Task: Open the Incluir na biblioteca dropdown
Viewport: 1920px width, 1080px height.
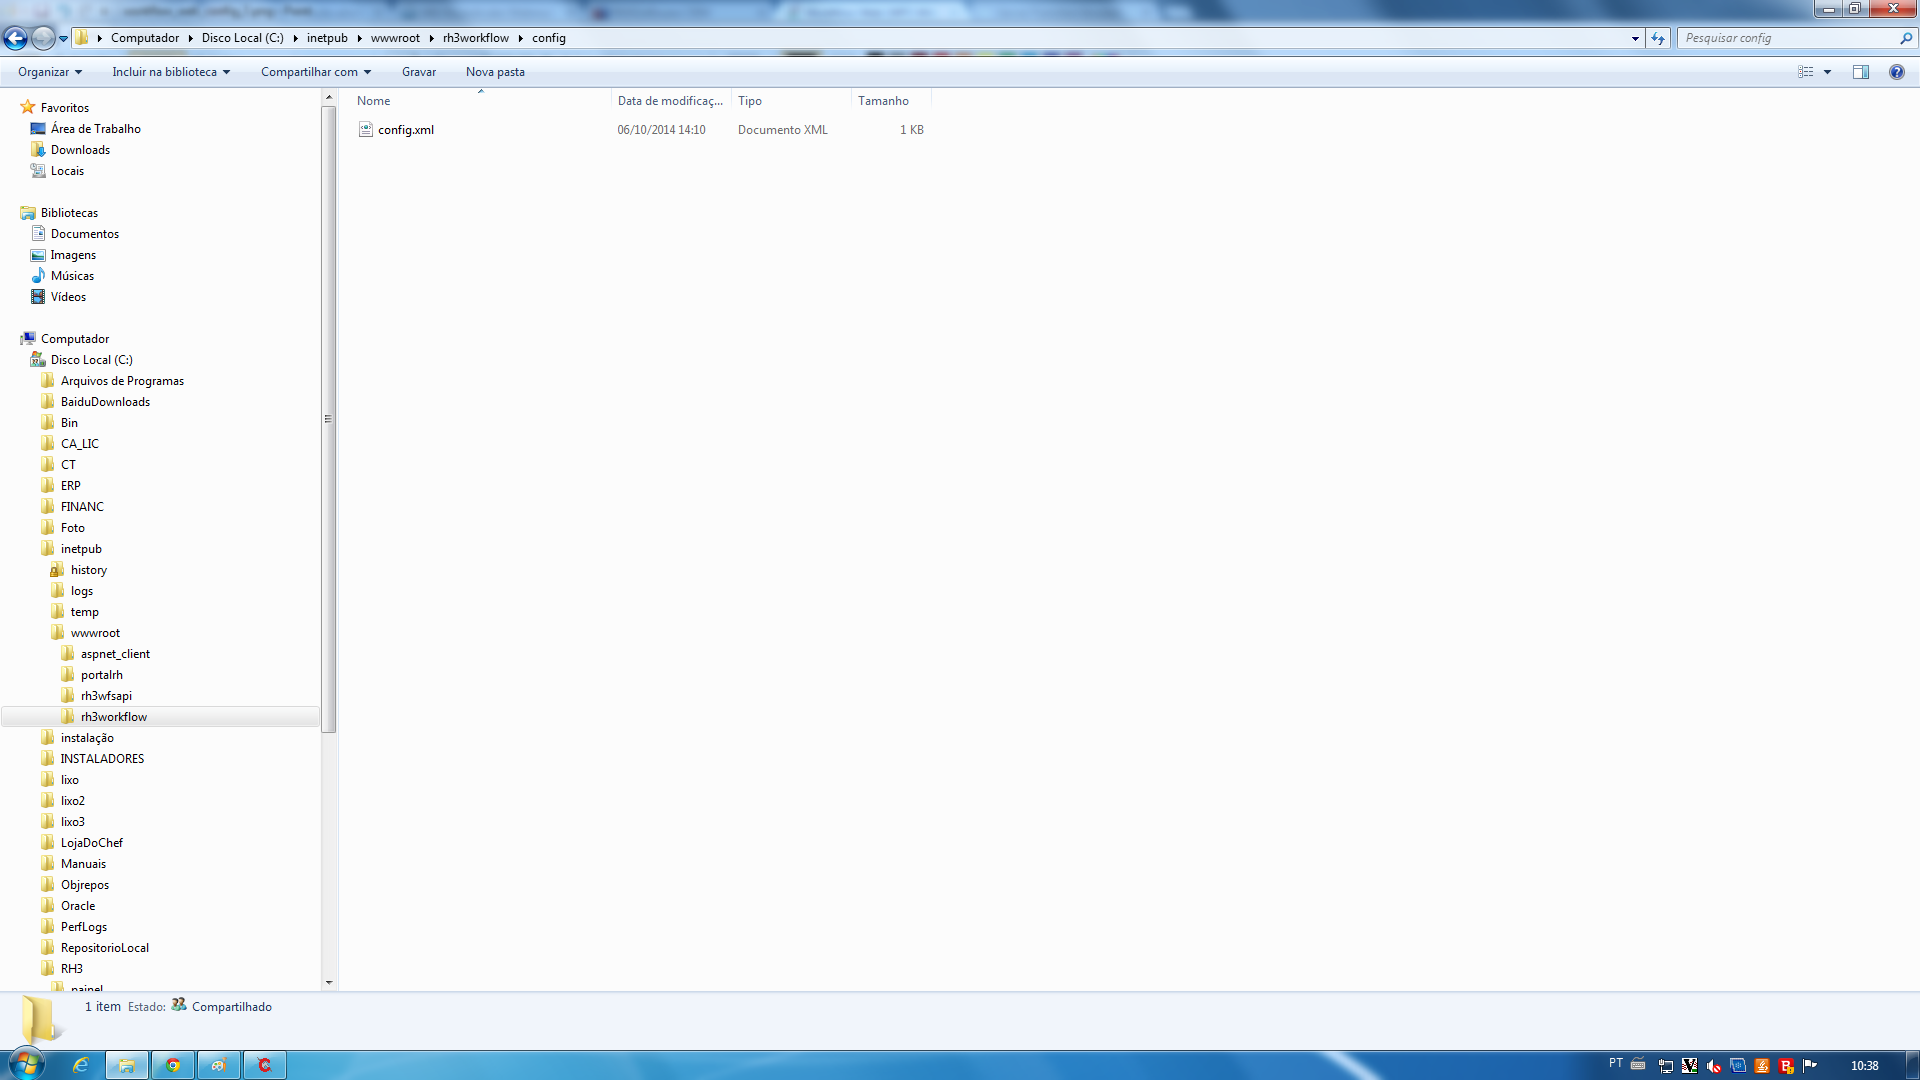Action: (170, 72)
